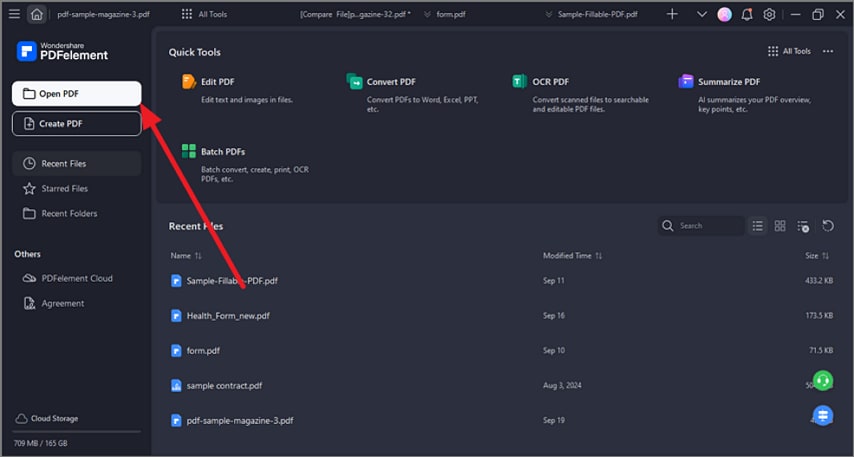Open the Batch PDFs tool

pos(189,152)
